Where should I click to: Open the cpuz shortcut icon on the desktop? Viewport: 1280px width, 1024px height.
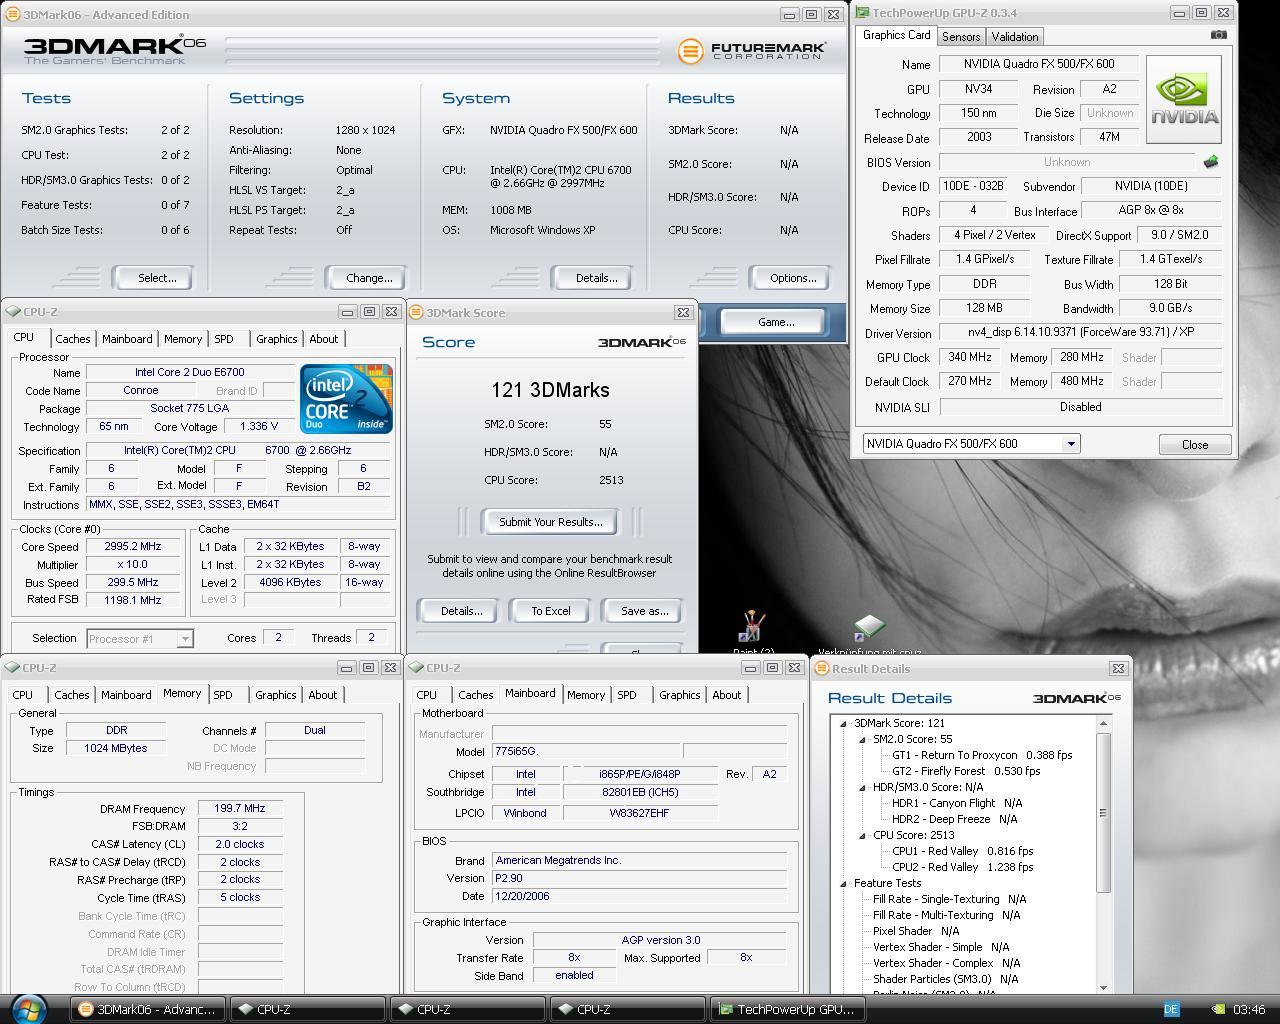pos(869,630)
